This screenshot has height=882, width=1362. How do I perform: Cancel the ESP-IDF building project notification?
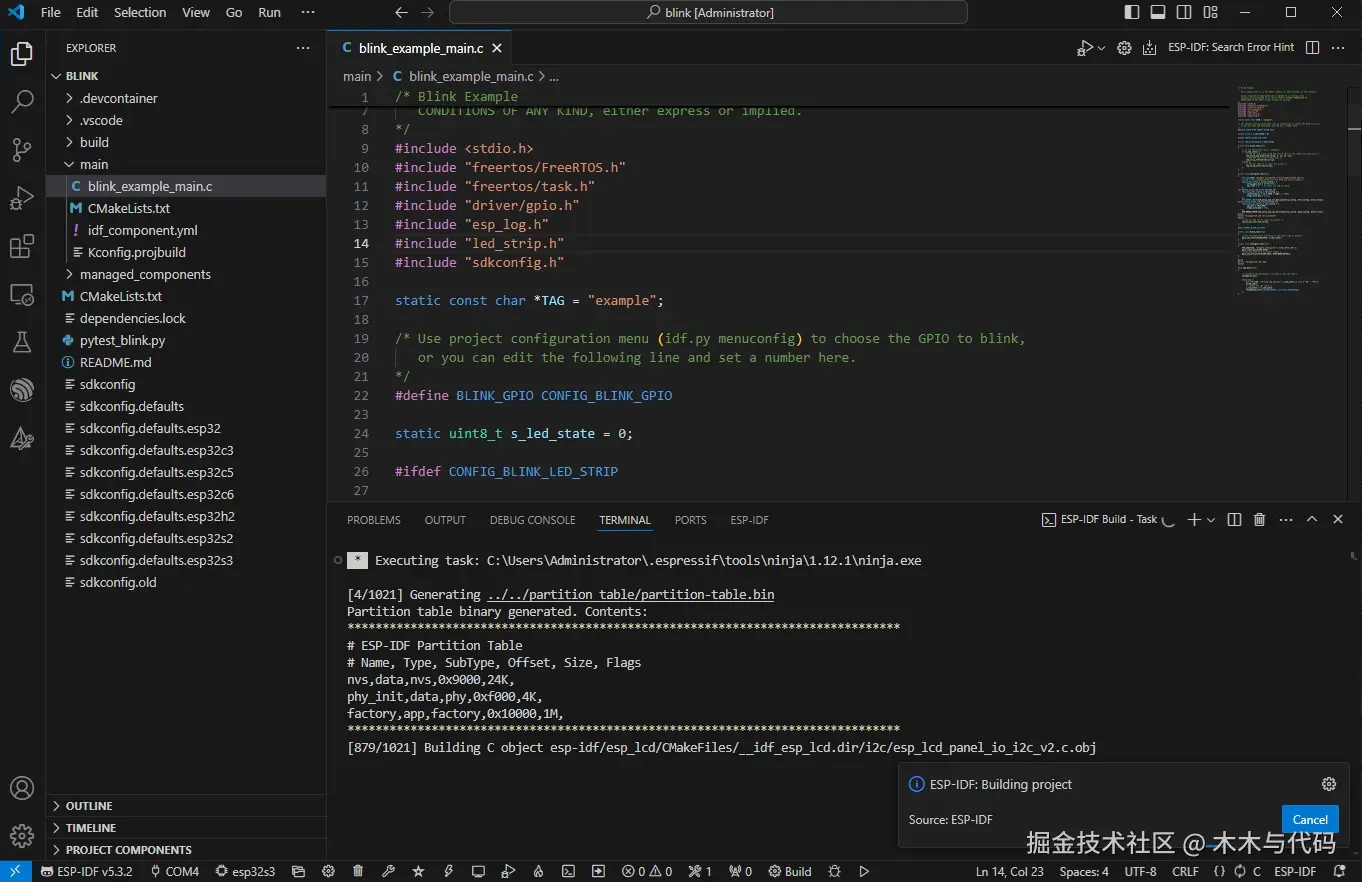coord(1309,819)
